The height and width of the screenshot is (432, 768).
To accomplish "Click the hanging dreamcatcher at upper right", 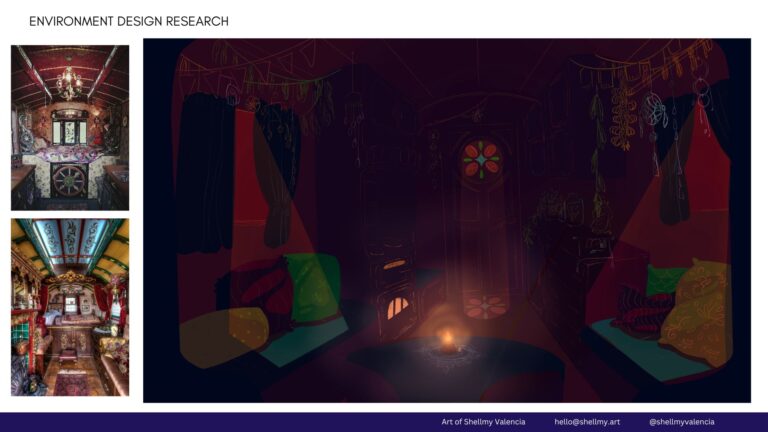I will pos(654,112).
